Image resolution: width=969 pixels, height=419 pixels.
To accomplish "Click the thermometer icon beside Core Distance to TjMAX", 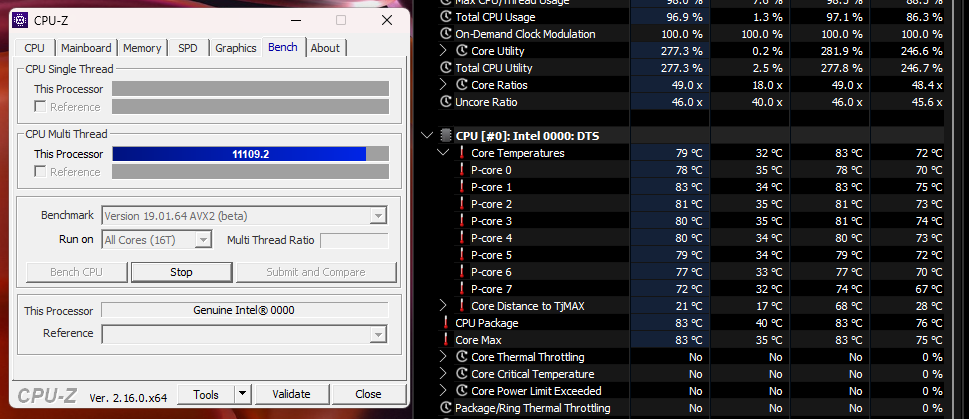I will [x=462, y=305].
